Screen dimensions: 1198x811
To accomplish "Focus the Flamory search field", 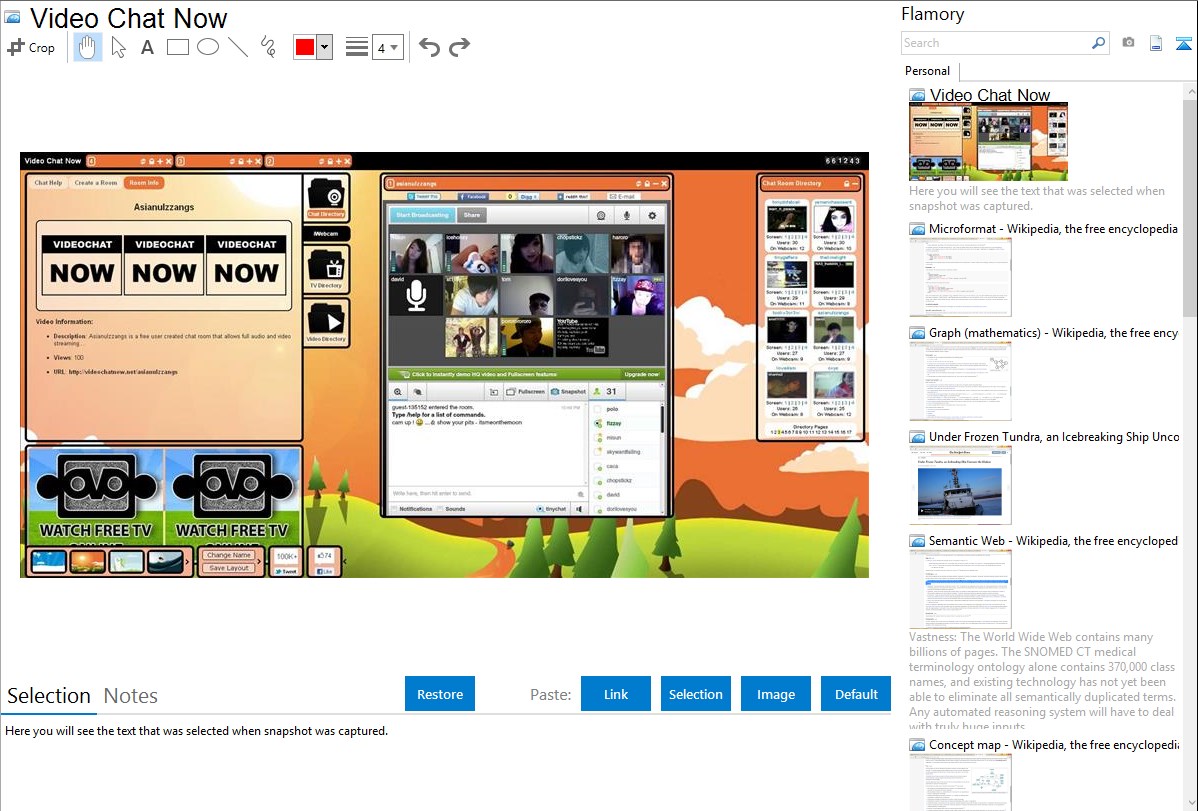I will click(995, 43).
